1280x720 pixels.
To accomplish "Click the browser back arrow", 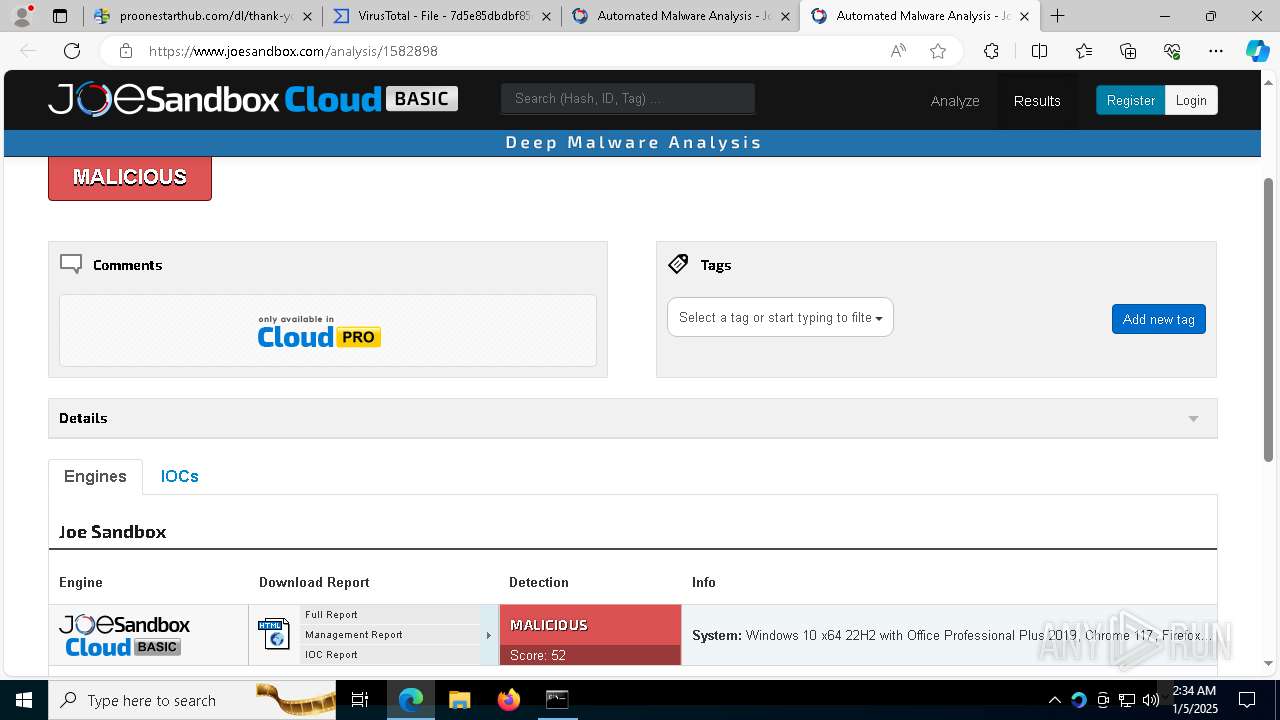I will 28,51.
